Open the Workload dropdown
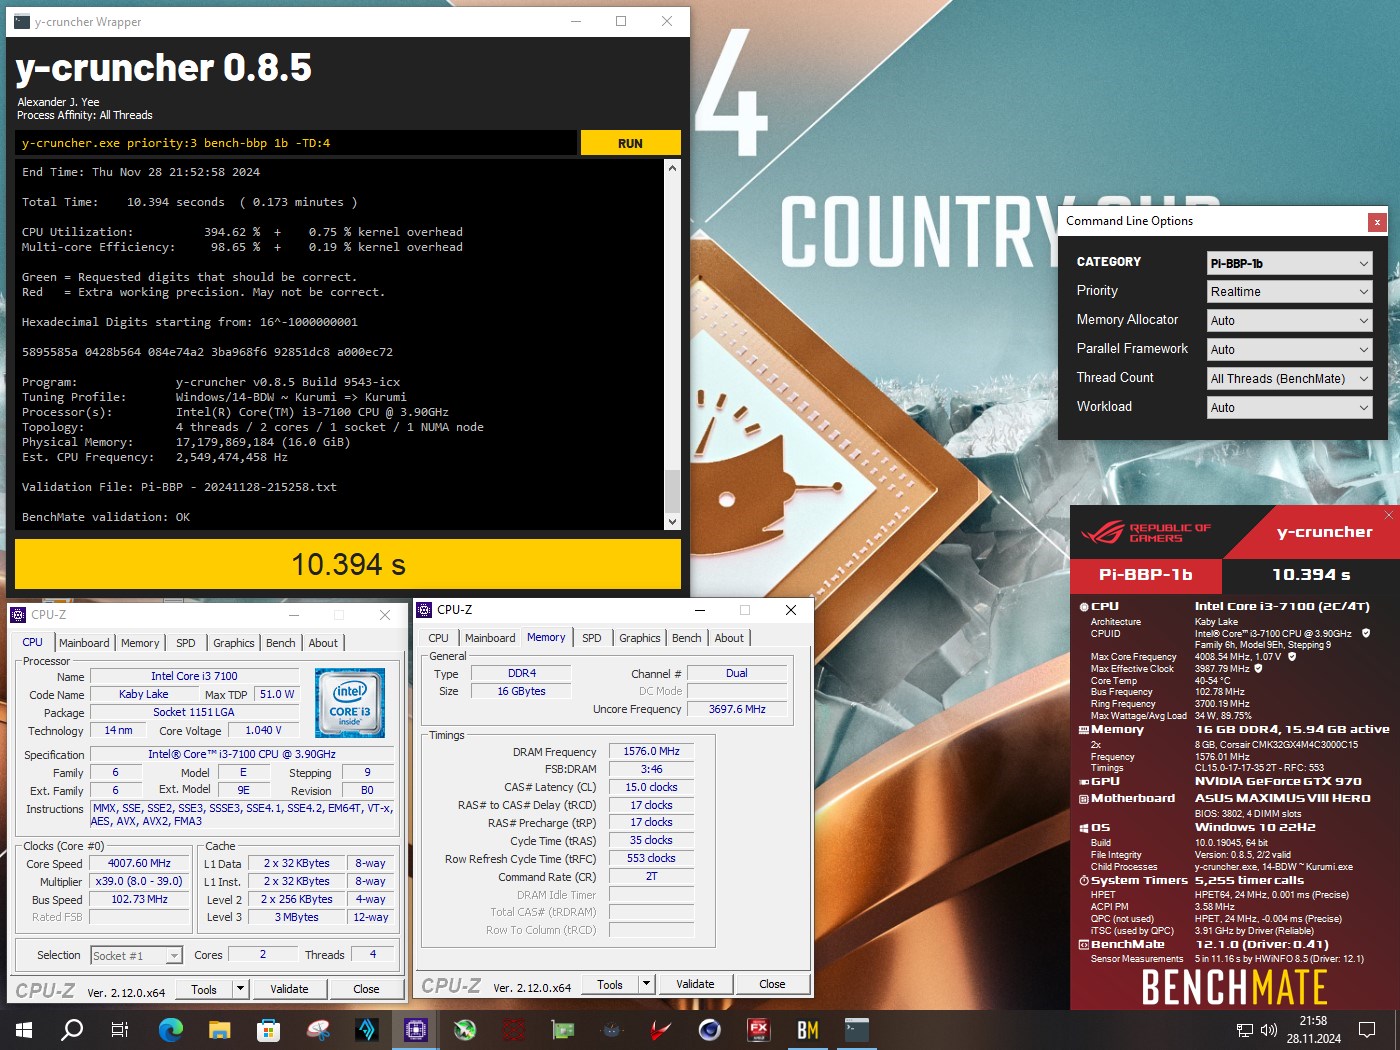This screenshot has width=1400, height=1050. [1289, 408]
